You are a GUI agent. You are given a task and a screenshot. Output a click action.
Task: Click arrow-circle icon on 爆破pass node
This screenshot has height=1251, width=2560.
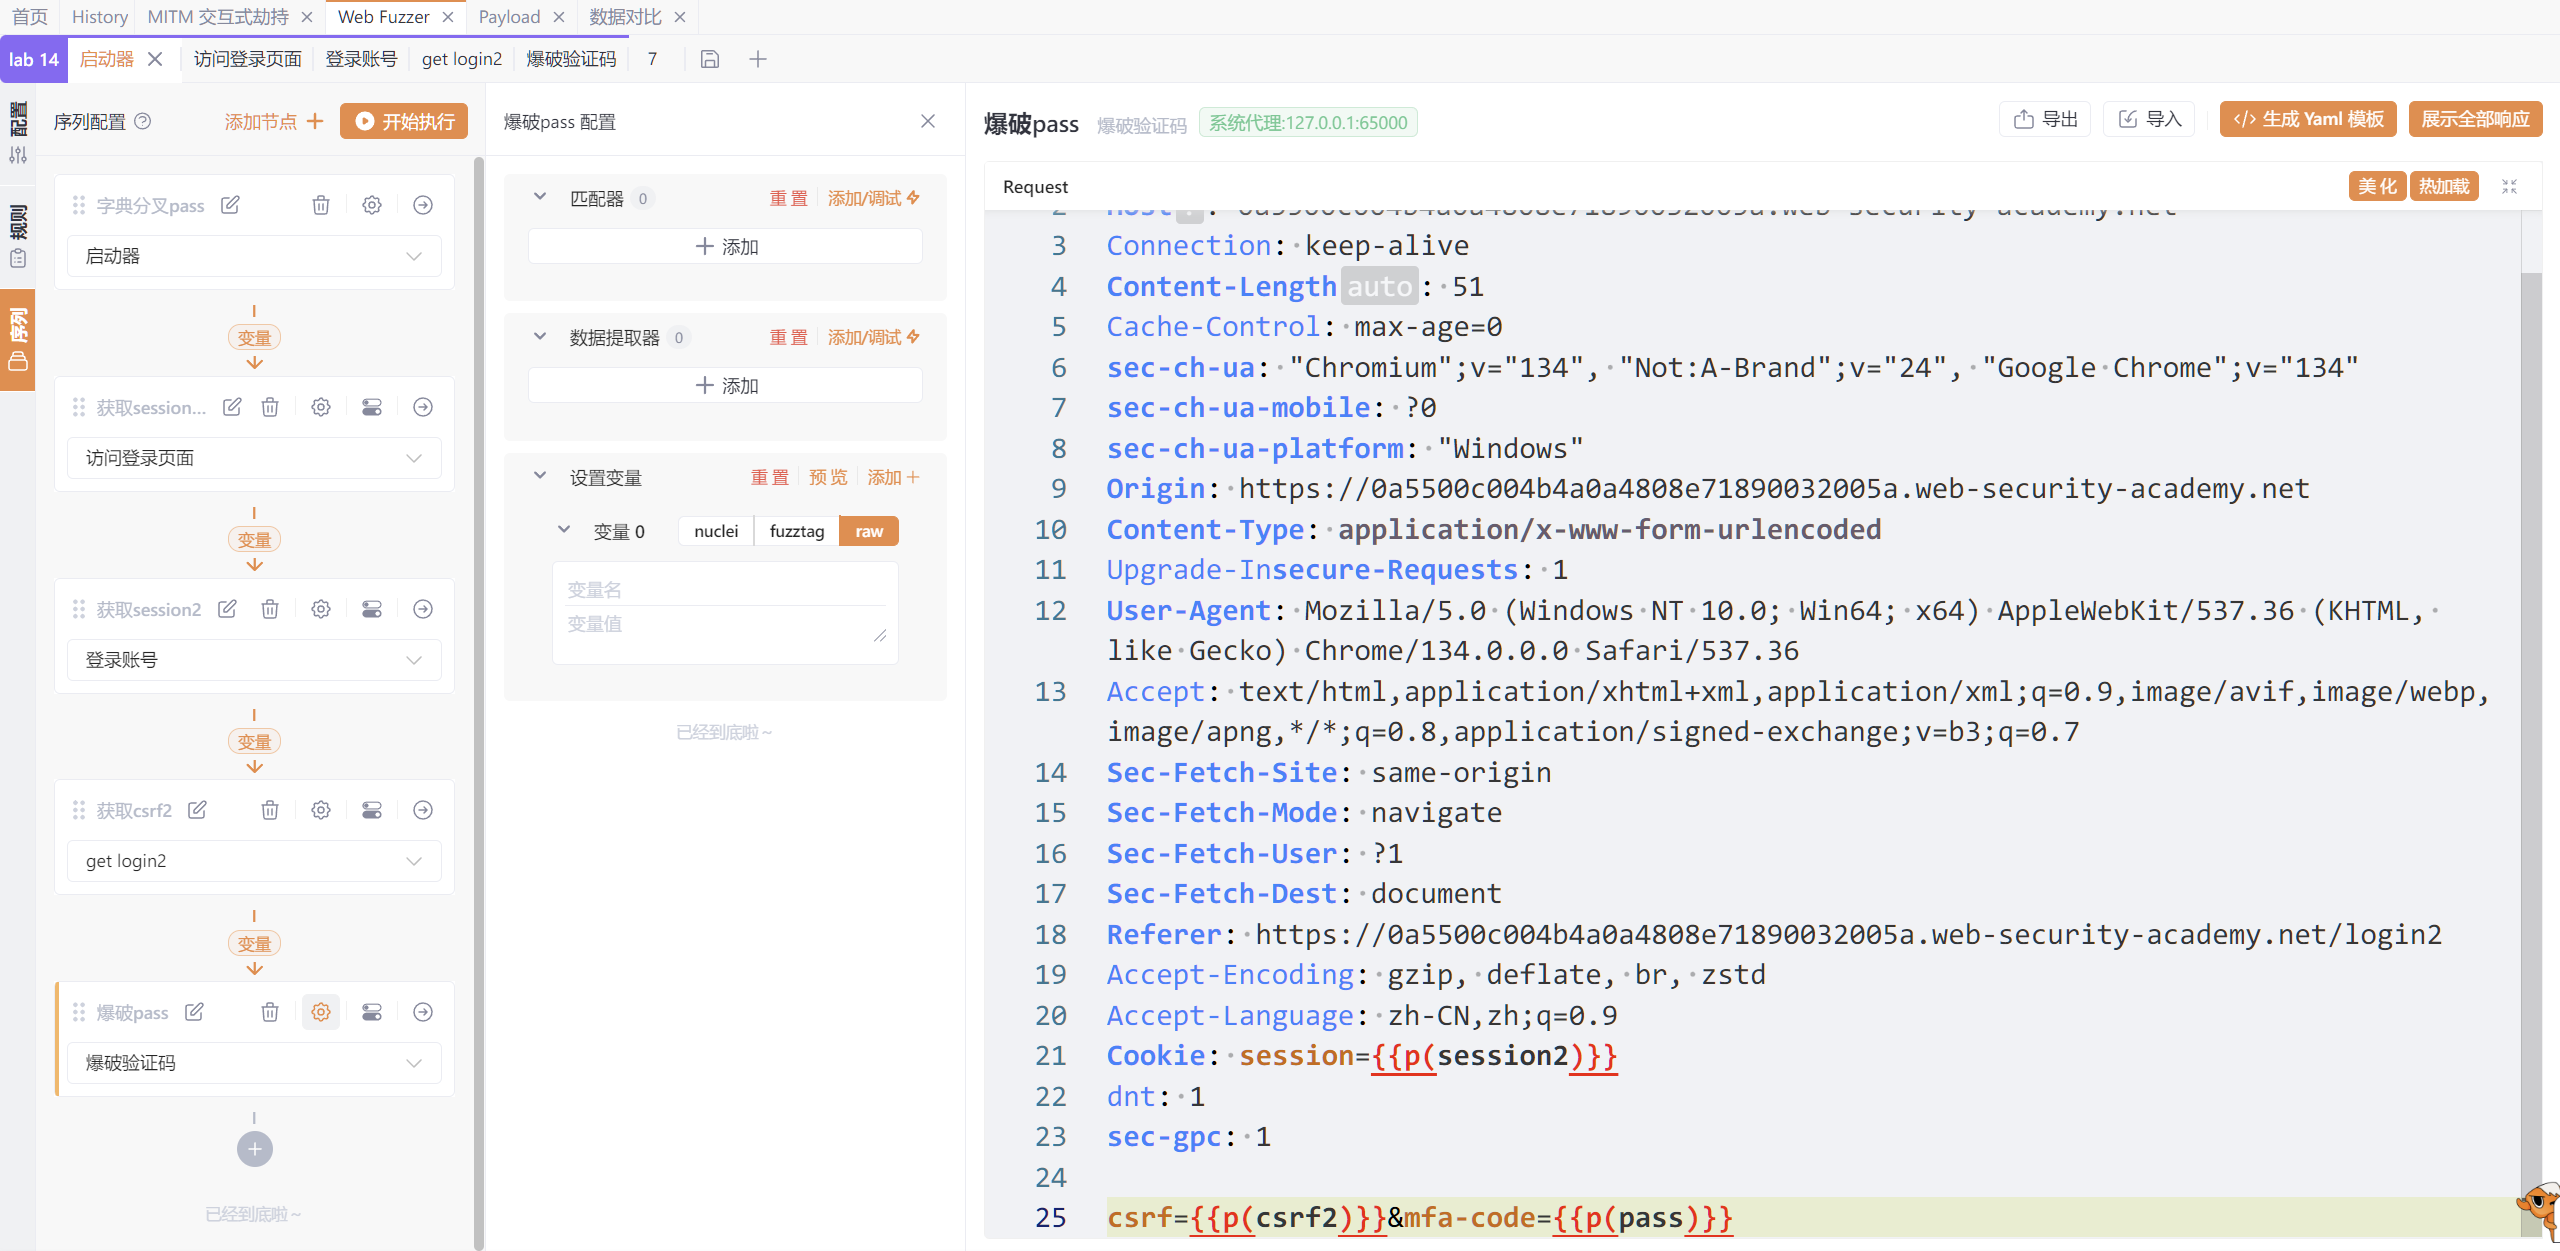(423, 1012)
